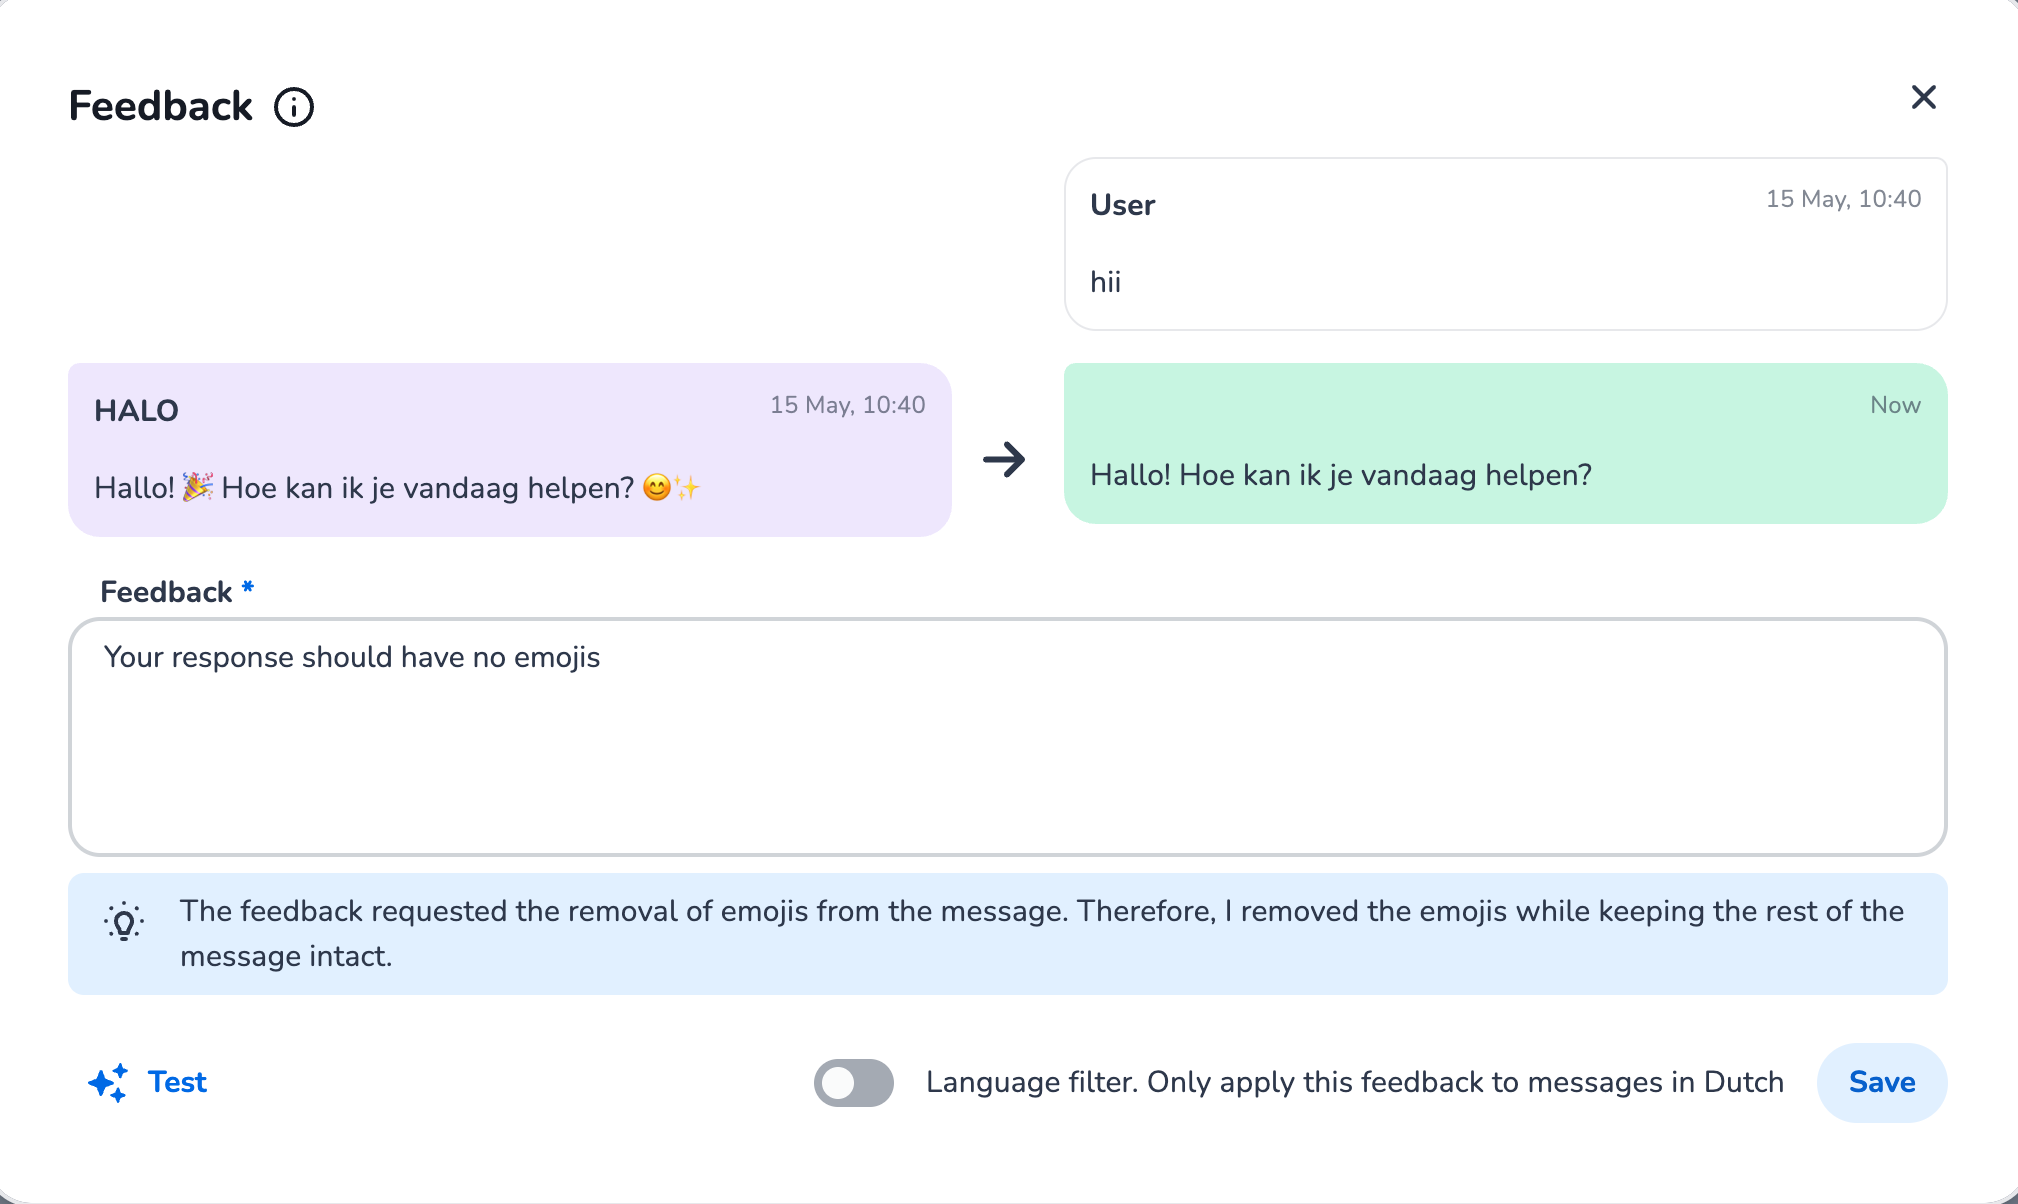2018x1204 pixels.
Task: Click the arrow between the two messages
Action: (x=1004, y=460)
